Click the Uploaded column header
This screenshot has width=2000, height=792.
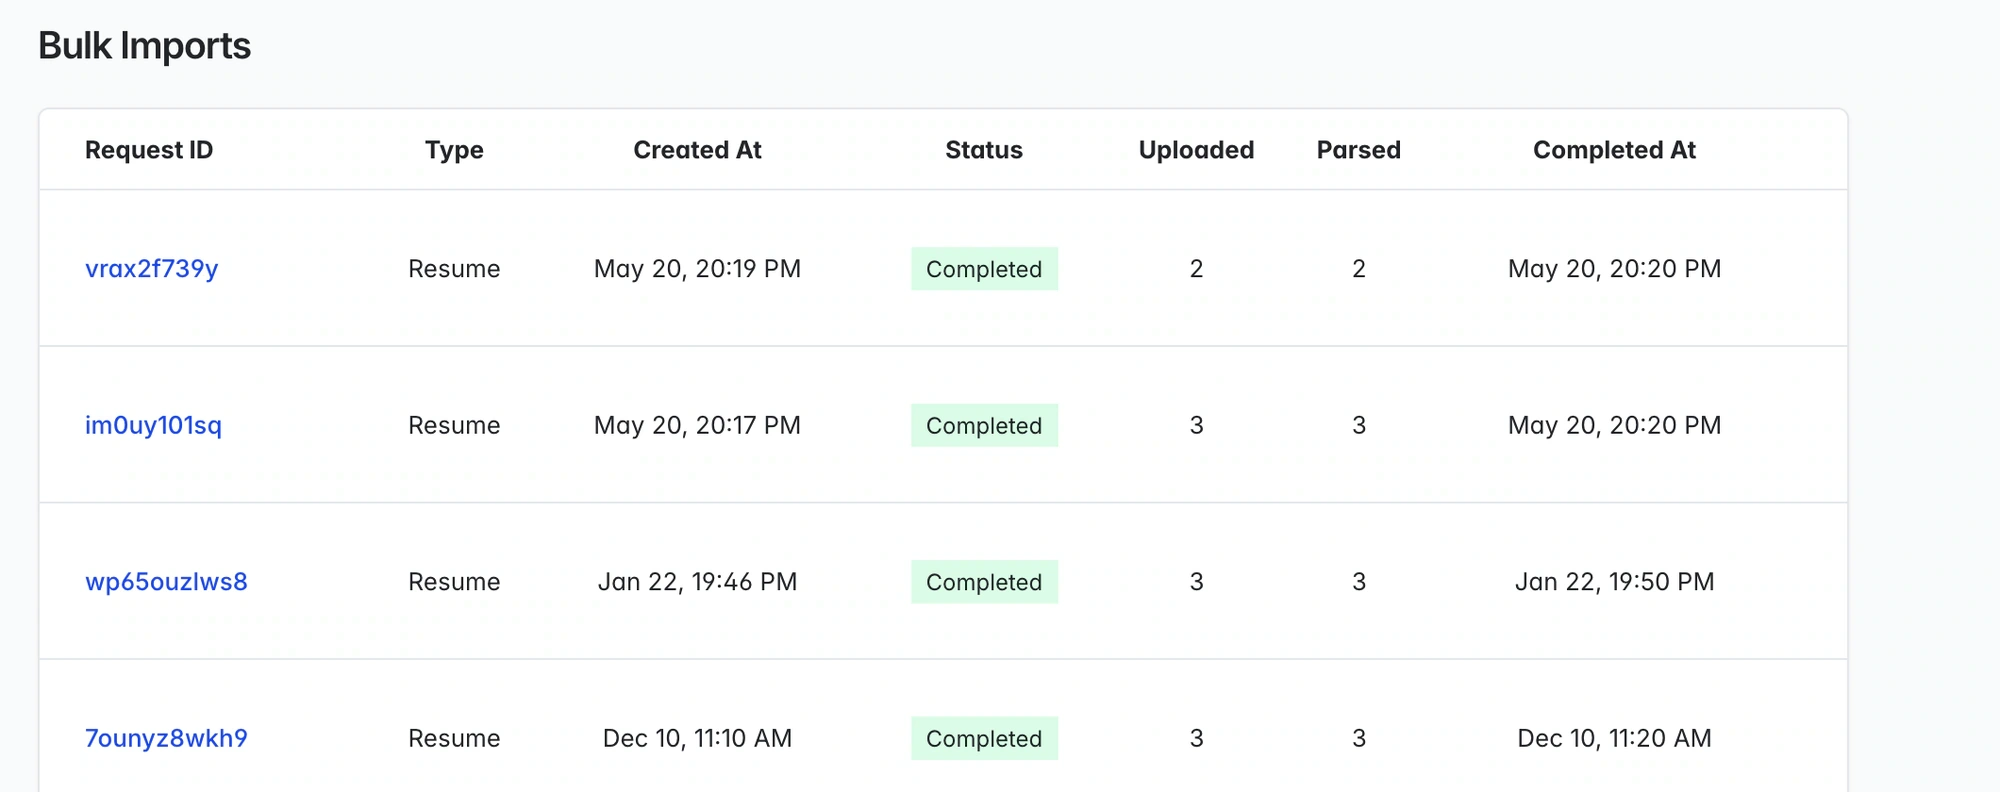click(1196, 150)
